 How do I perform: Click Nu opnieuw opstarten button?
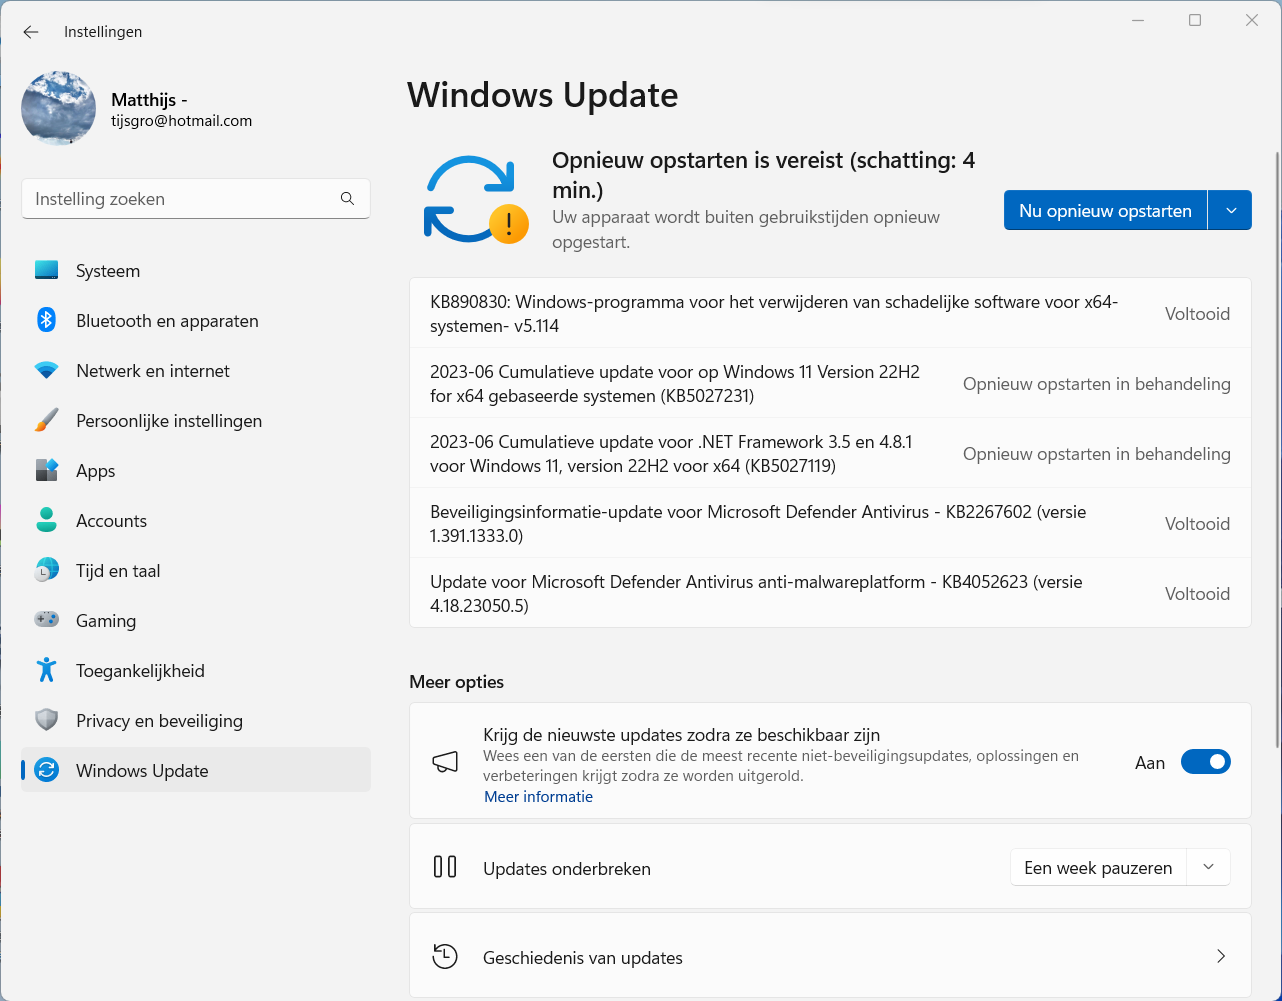click(x=1105, y=211)
